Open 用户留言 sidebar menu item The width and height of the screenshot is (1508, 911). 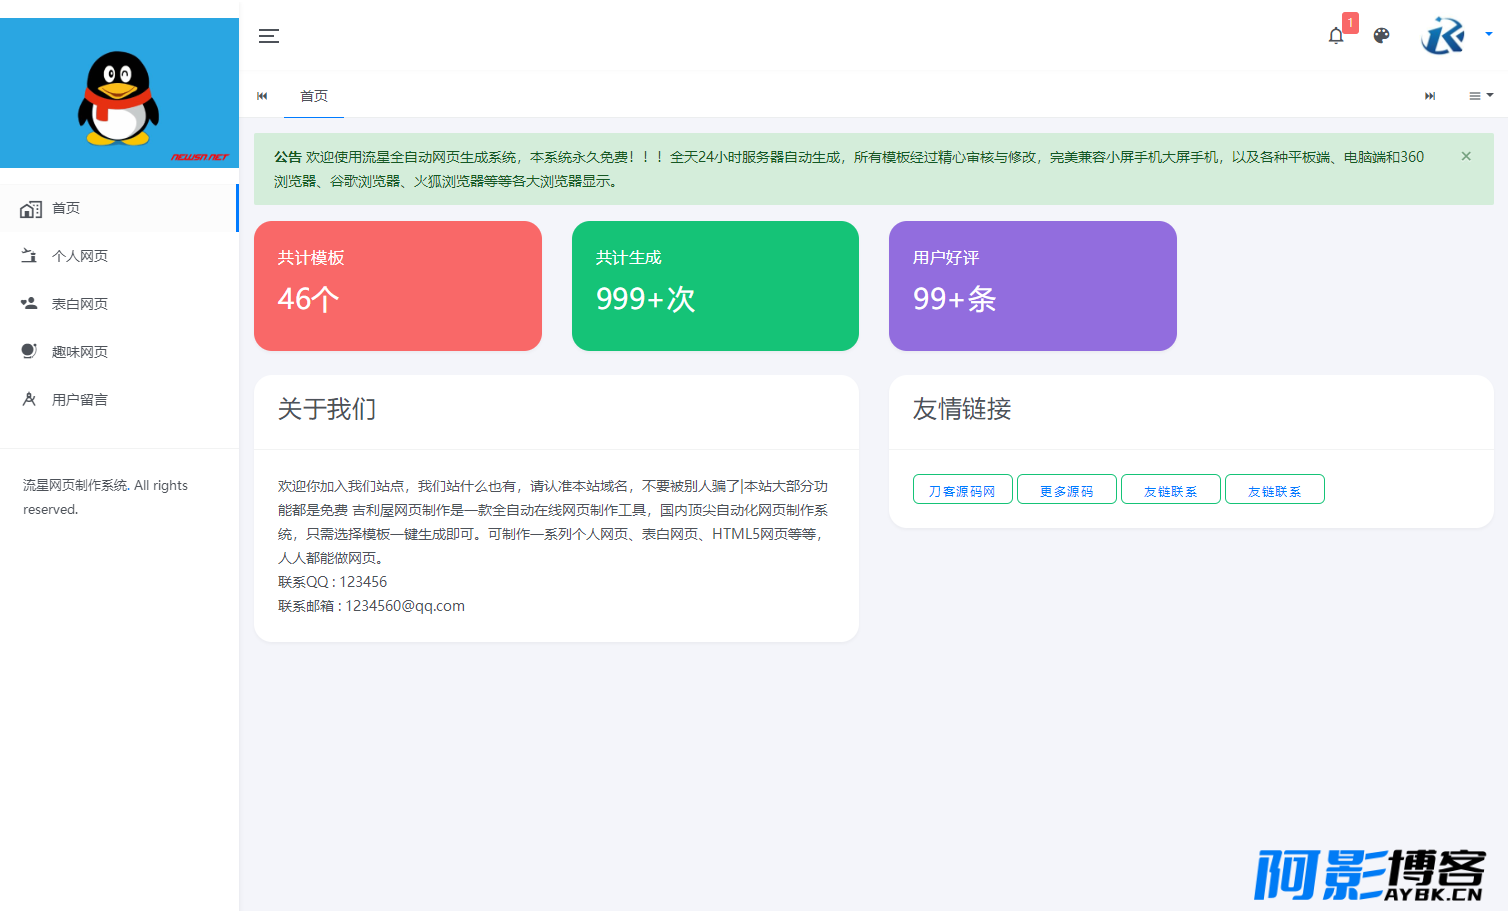119,400
